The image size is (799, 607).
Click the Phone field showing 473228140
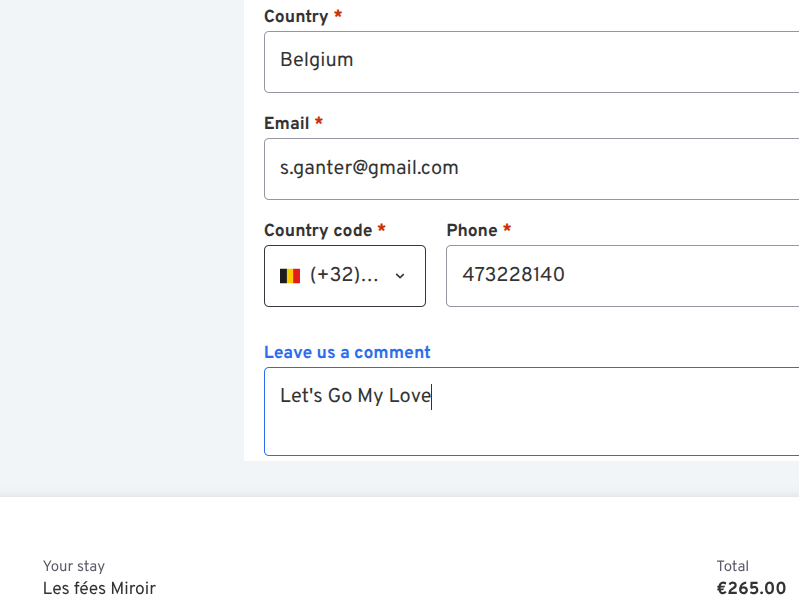tap(620, 275)
